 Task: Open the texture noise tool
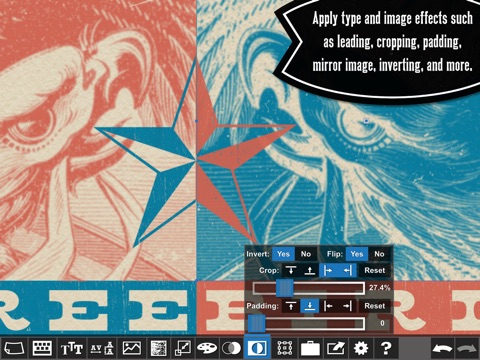pyautogui.click(x=159, y=348)
